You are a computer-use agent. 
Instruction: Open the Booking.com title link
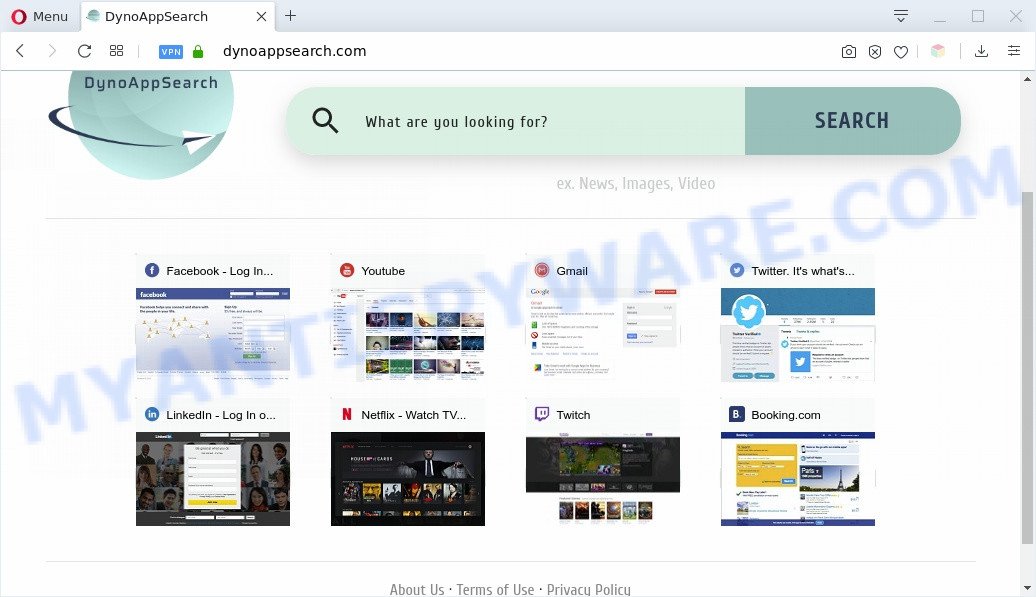click(786, 415)
